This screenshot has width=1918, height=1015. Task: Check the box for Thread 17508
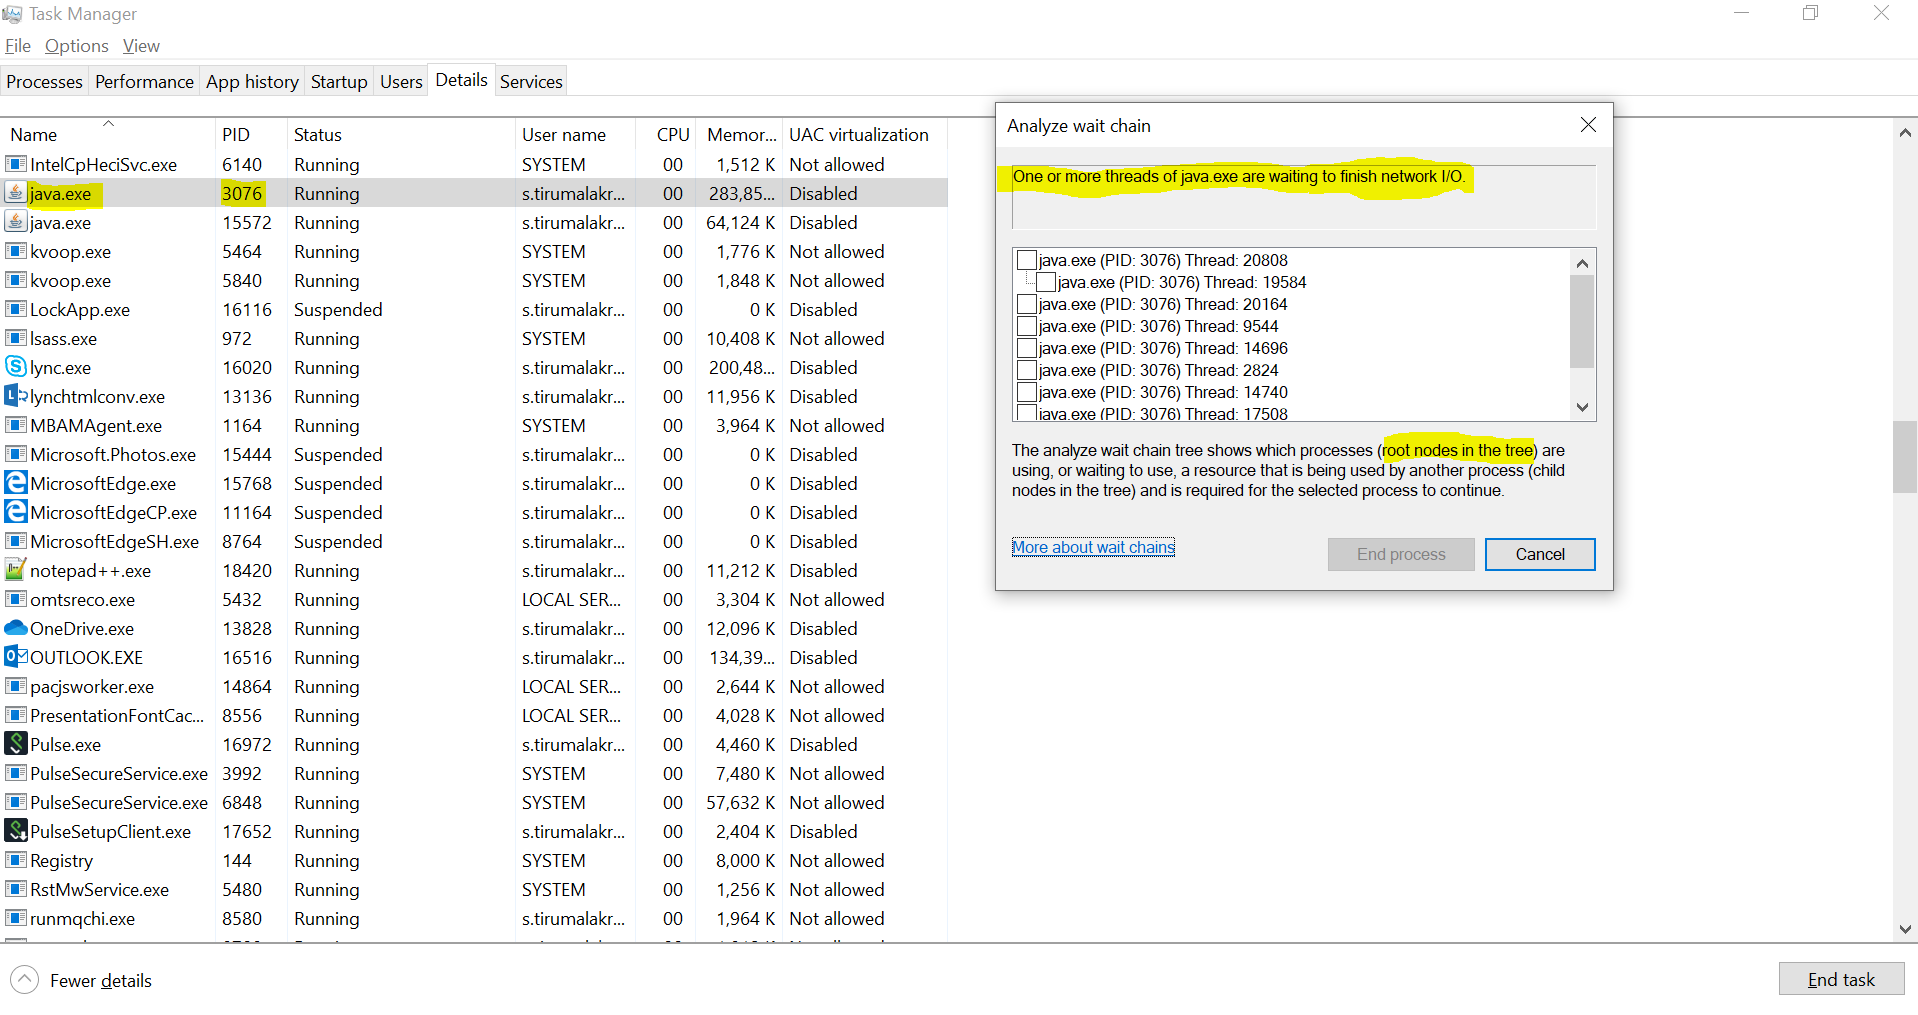(1026, 412)
